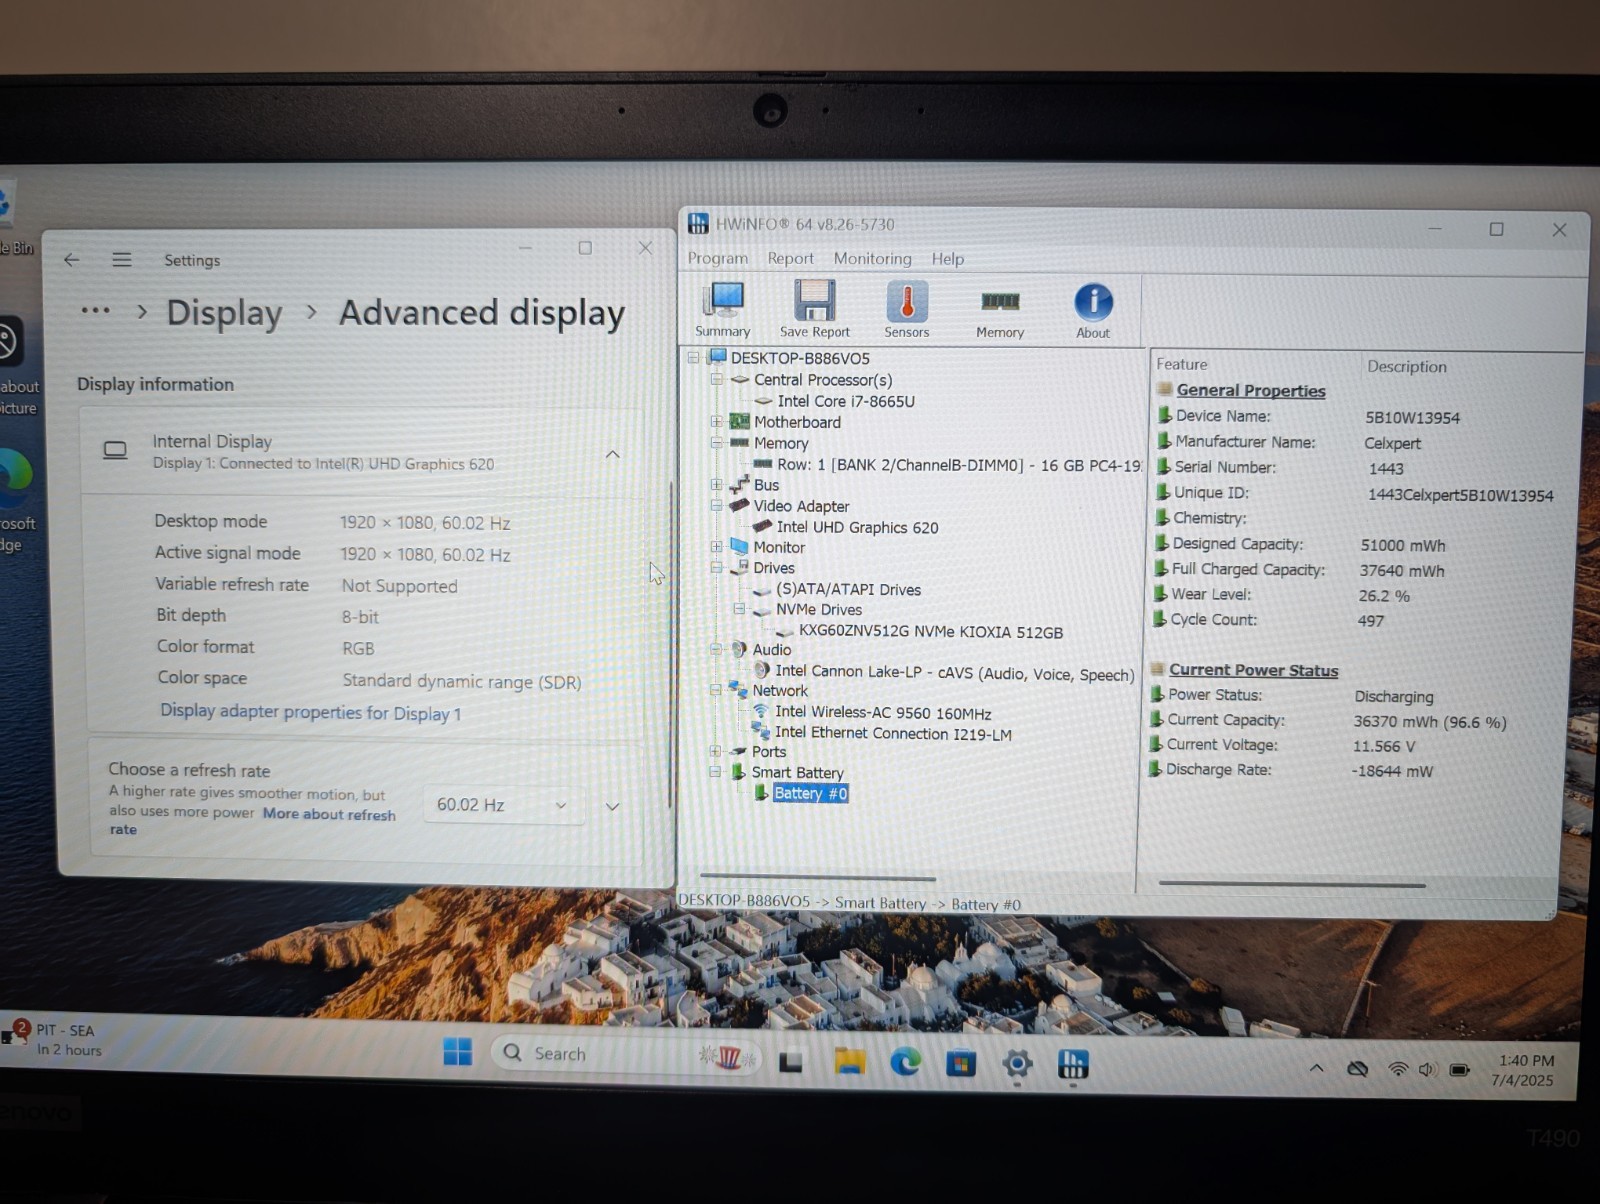The image size is (1600, 1204).
Task: Open the Help menu in HWiNFO
Action: pyautogui.click(x=947, y=258)
